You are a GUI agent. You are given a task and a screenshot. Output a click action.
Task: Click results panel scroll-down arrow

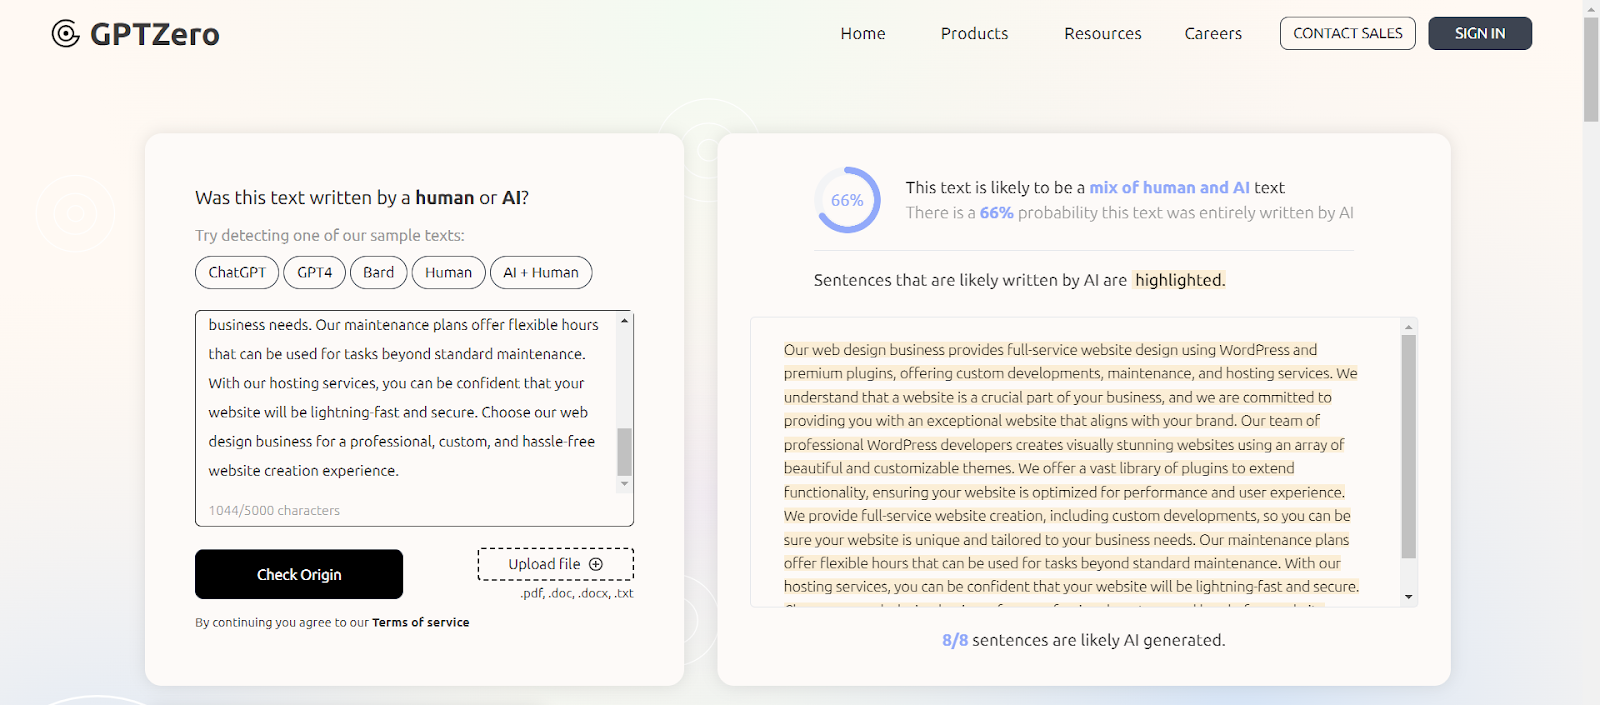tap(1408, 597)
